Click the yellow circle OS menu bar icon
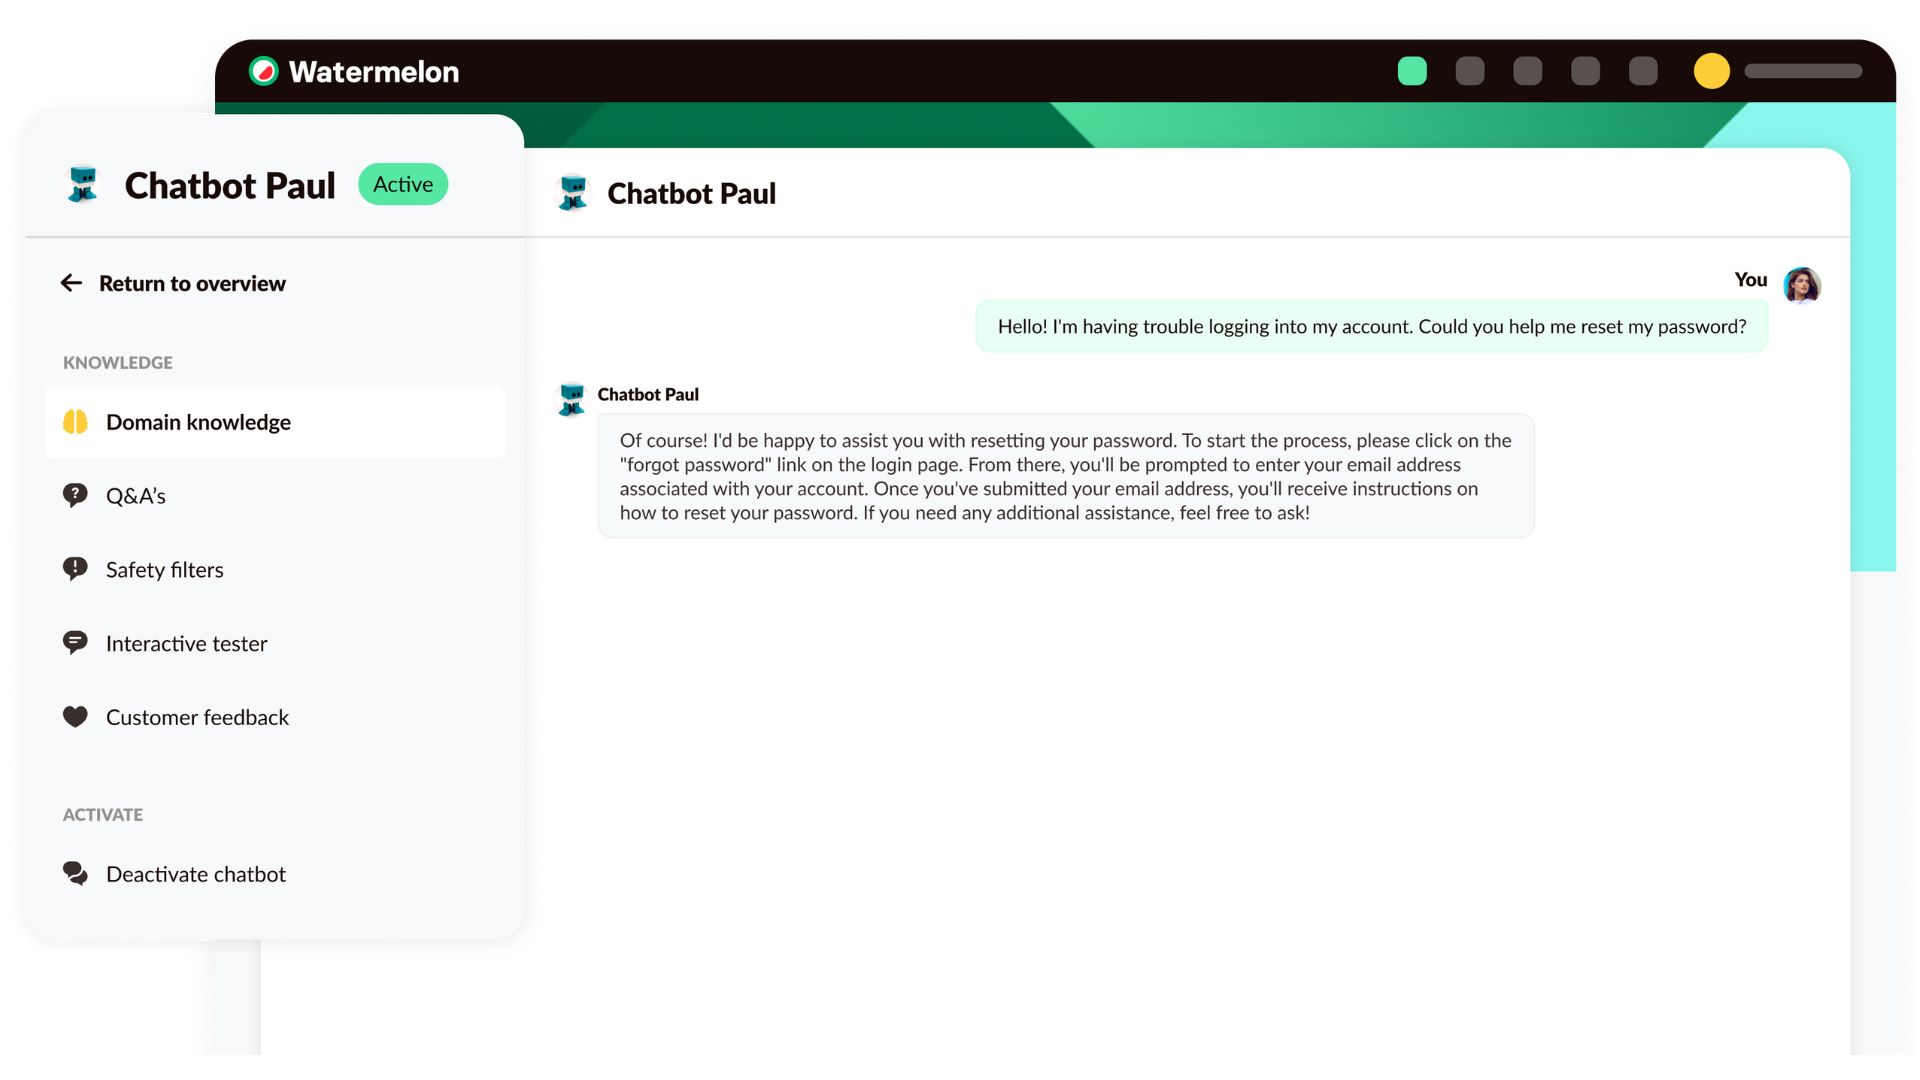Viewport: 1920px width, 1080px height. pyautogui.click(x=1712, y=71)
